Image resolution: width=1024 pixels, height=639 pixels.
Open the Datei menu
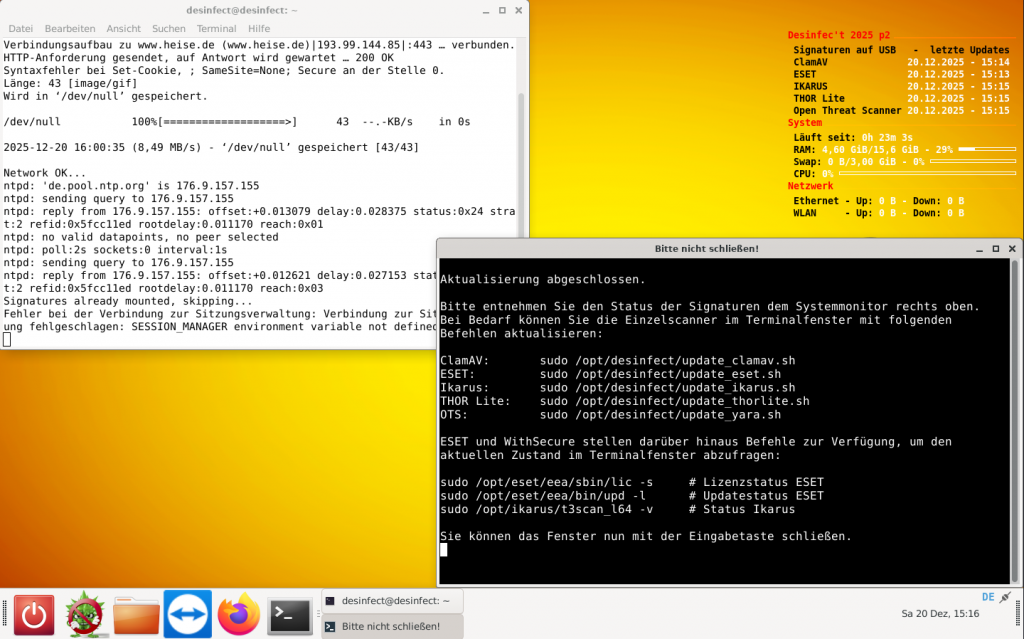point(20,29)
